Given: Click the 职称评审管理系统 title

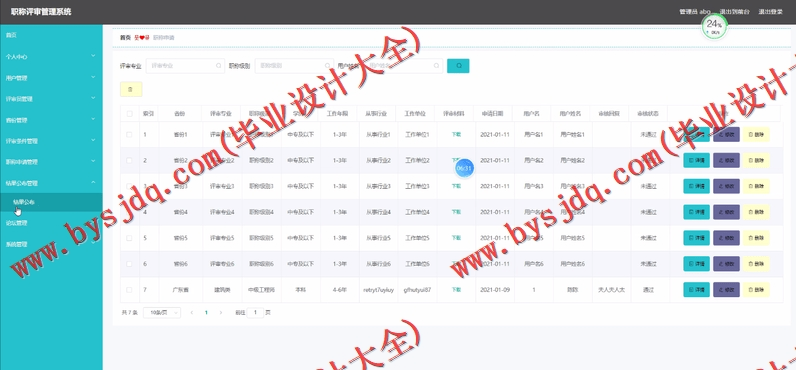Looking at the screenshot, I should click(41, 12).
